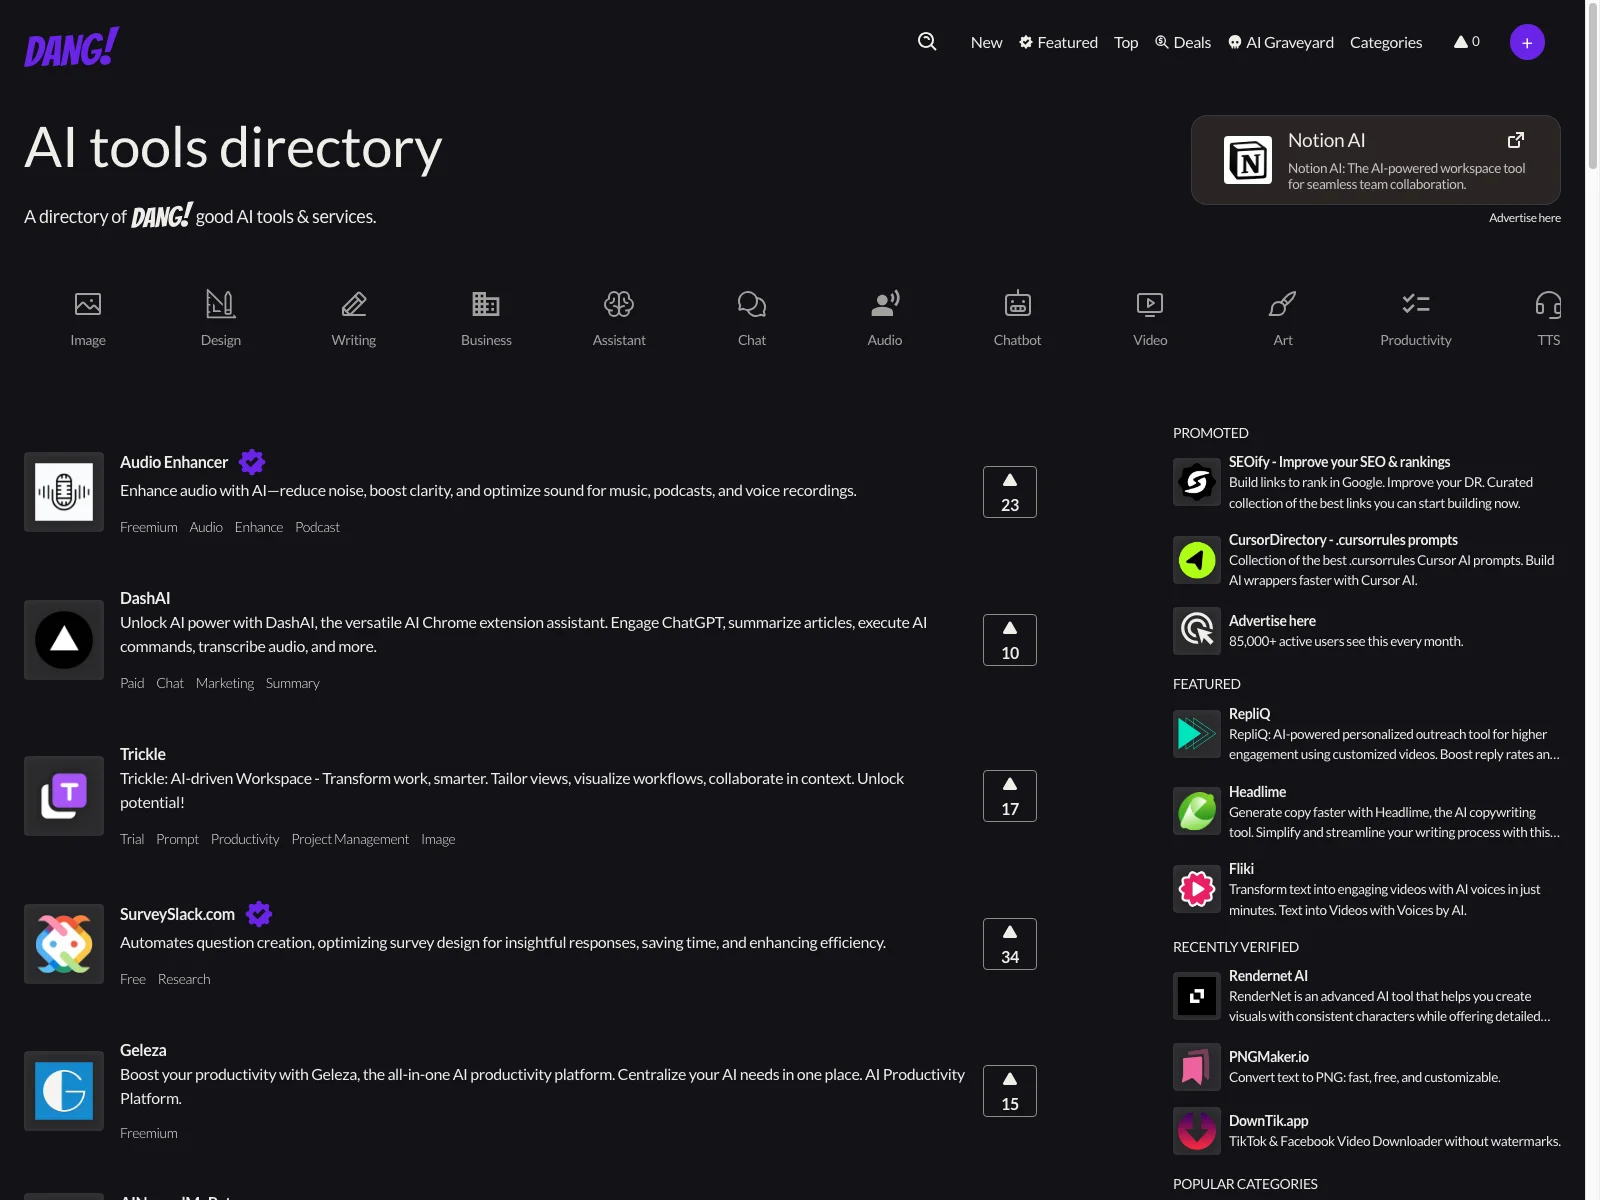Click the Rendernet AI icon
The height and width of the screenshot is (1200, 1600).
click(1197, 996)
